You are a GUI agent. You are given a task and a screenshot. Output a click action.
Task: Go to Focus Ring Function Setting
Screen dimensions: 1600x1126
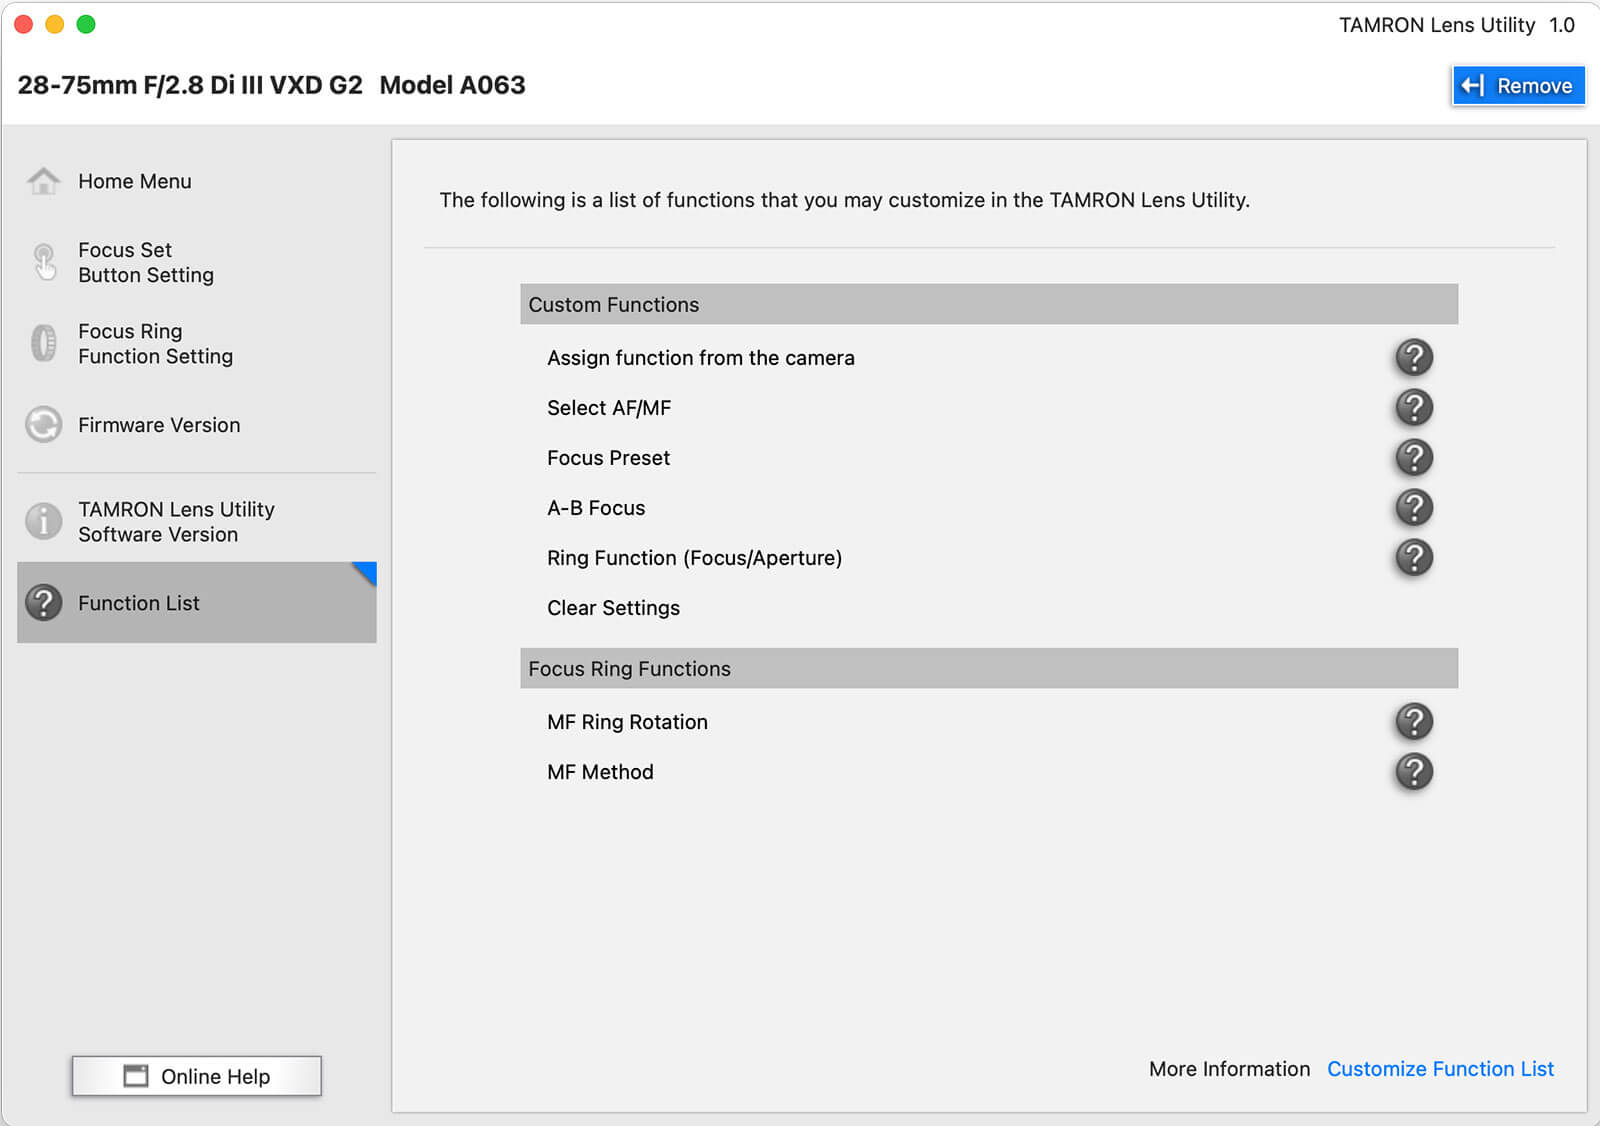click(x=155, y=343)
